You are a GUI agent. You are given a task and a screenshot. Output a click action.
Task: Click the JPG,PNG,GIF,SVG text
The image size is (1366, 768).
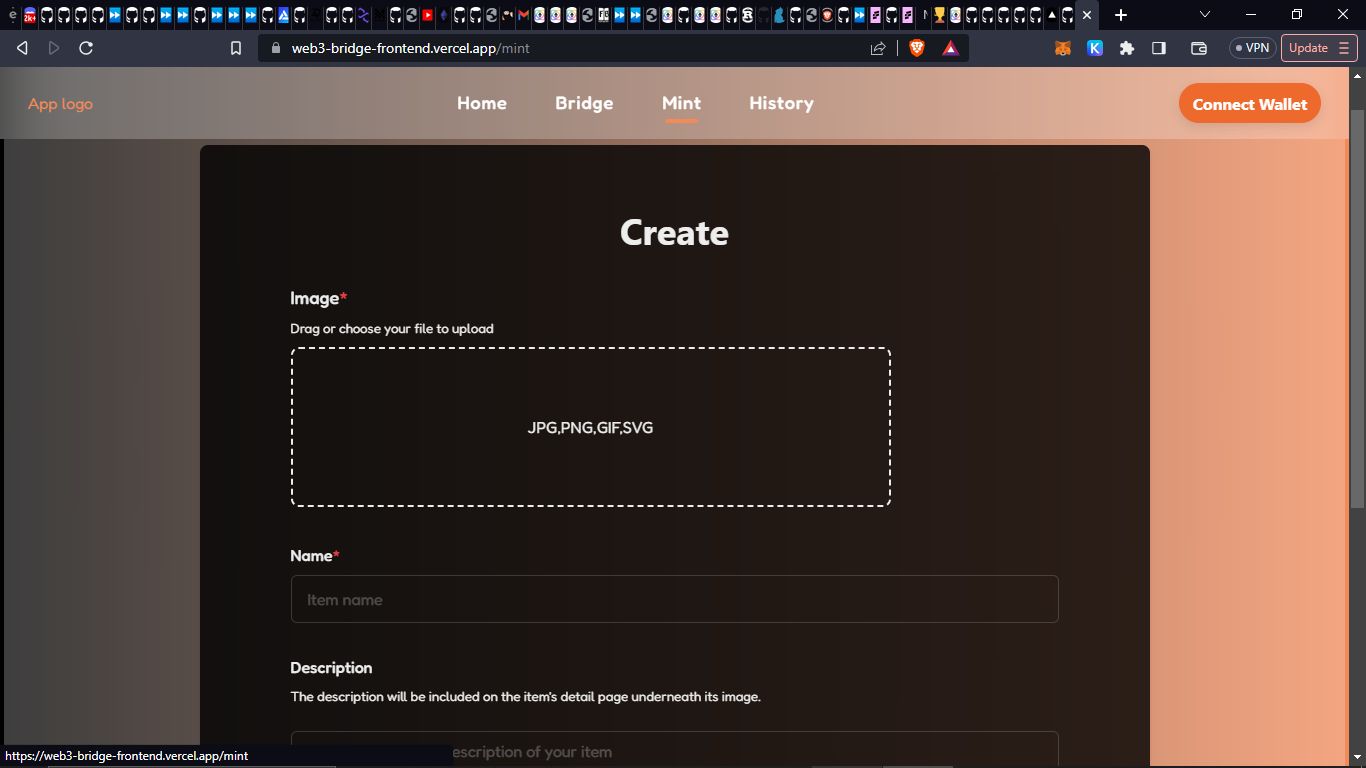[x=590, y=427]
